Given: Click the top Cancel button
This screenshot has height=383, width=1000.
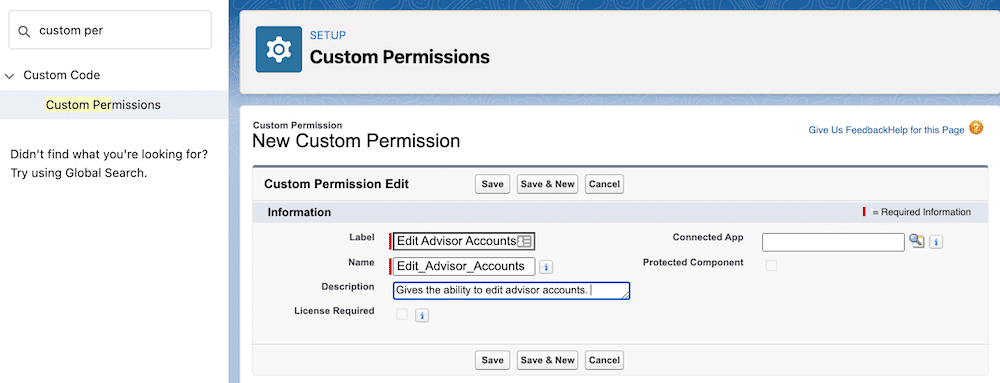Looking at the screenshot, I should (x=604, y=184).
